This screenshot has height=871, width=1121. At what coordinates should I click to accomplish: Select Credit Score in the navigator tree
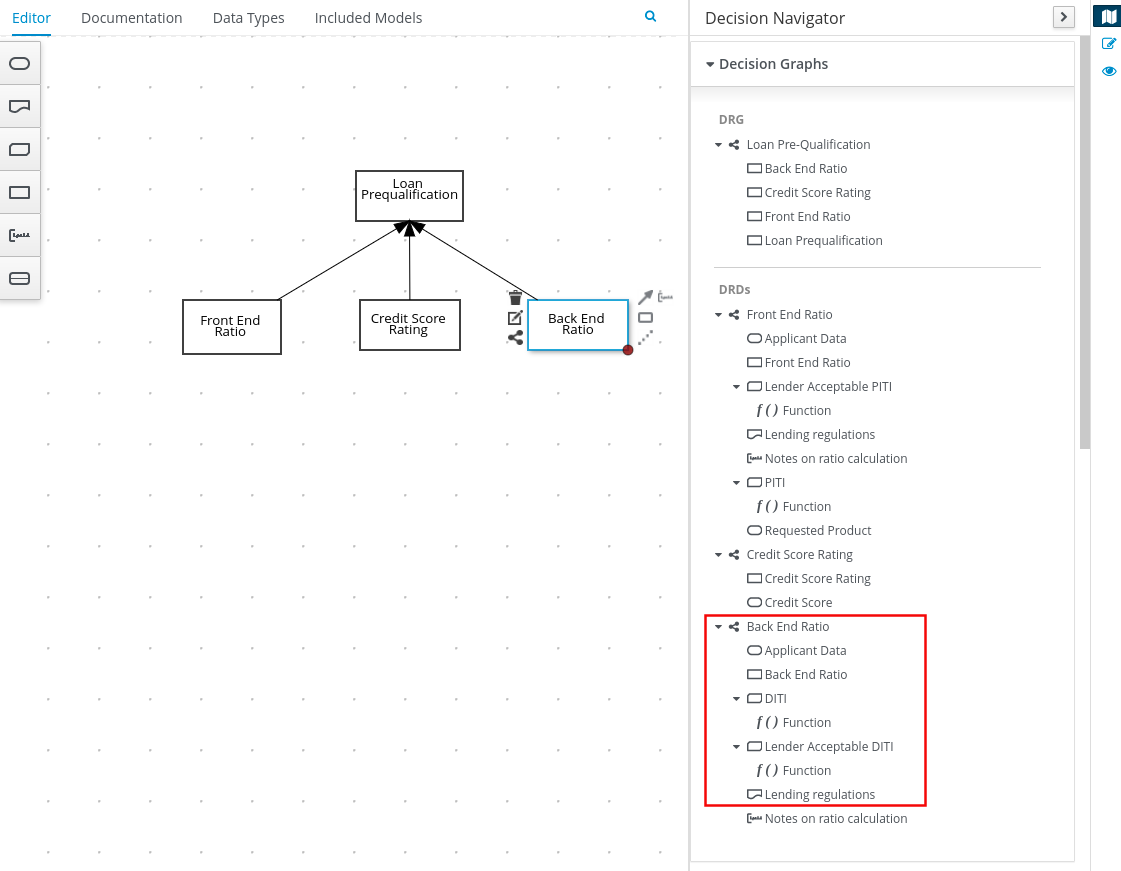coord(798,603)
